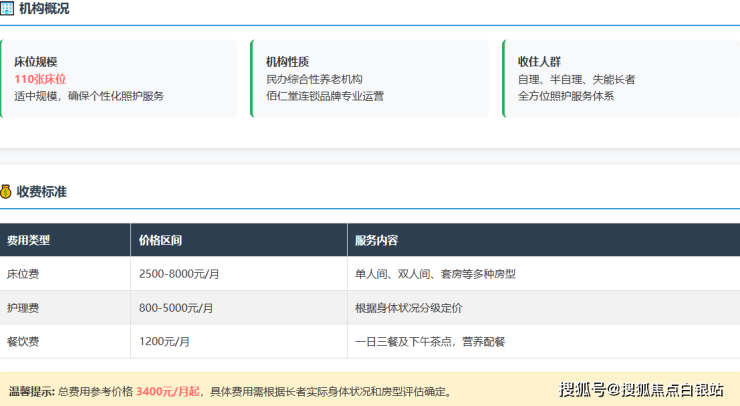Click the red 3400元/月起 reference price

(x=168, y=391)
